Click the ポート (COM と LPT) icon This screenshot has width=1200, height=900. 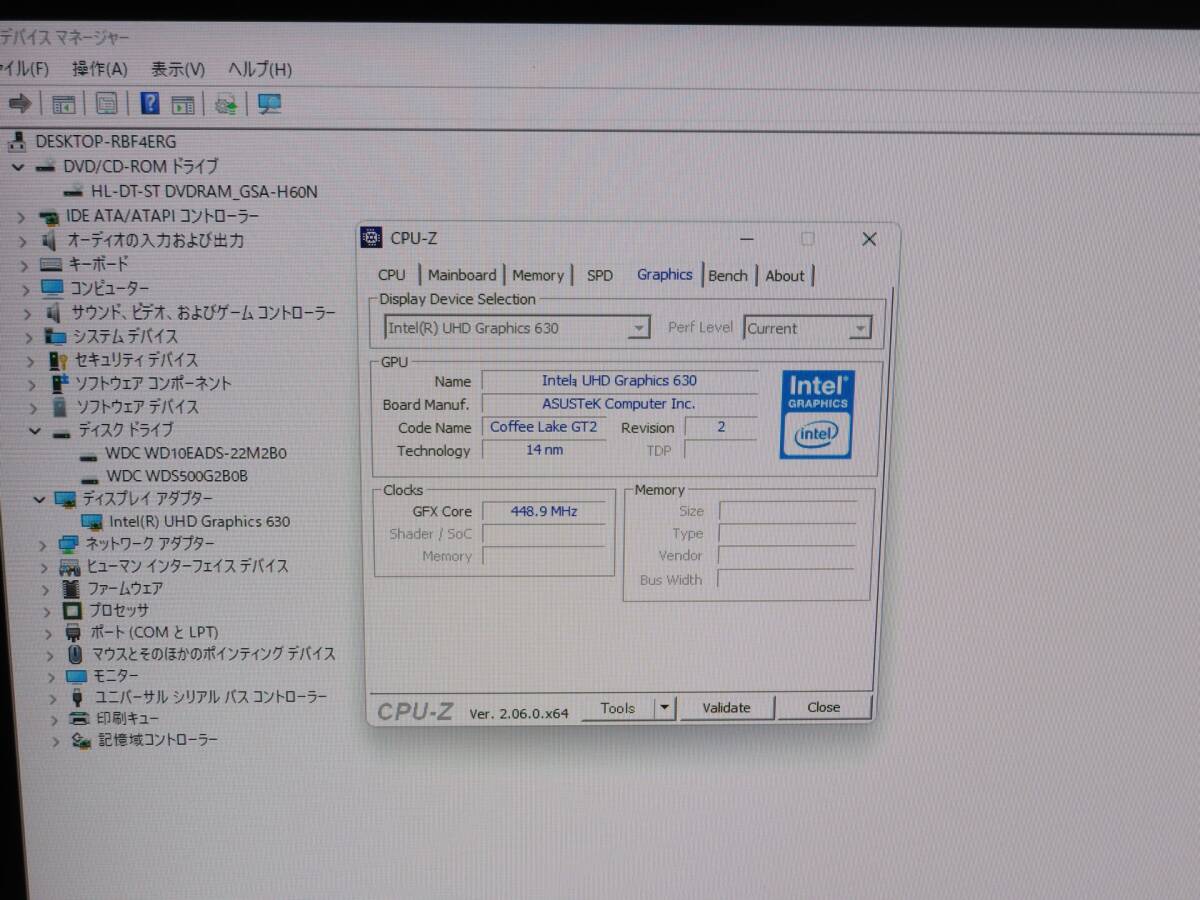[x=74, y=632]
